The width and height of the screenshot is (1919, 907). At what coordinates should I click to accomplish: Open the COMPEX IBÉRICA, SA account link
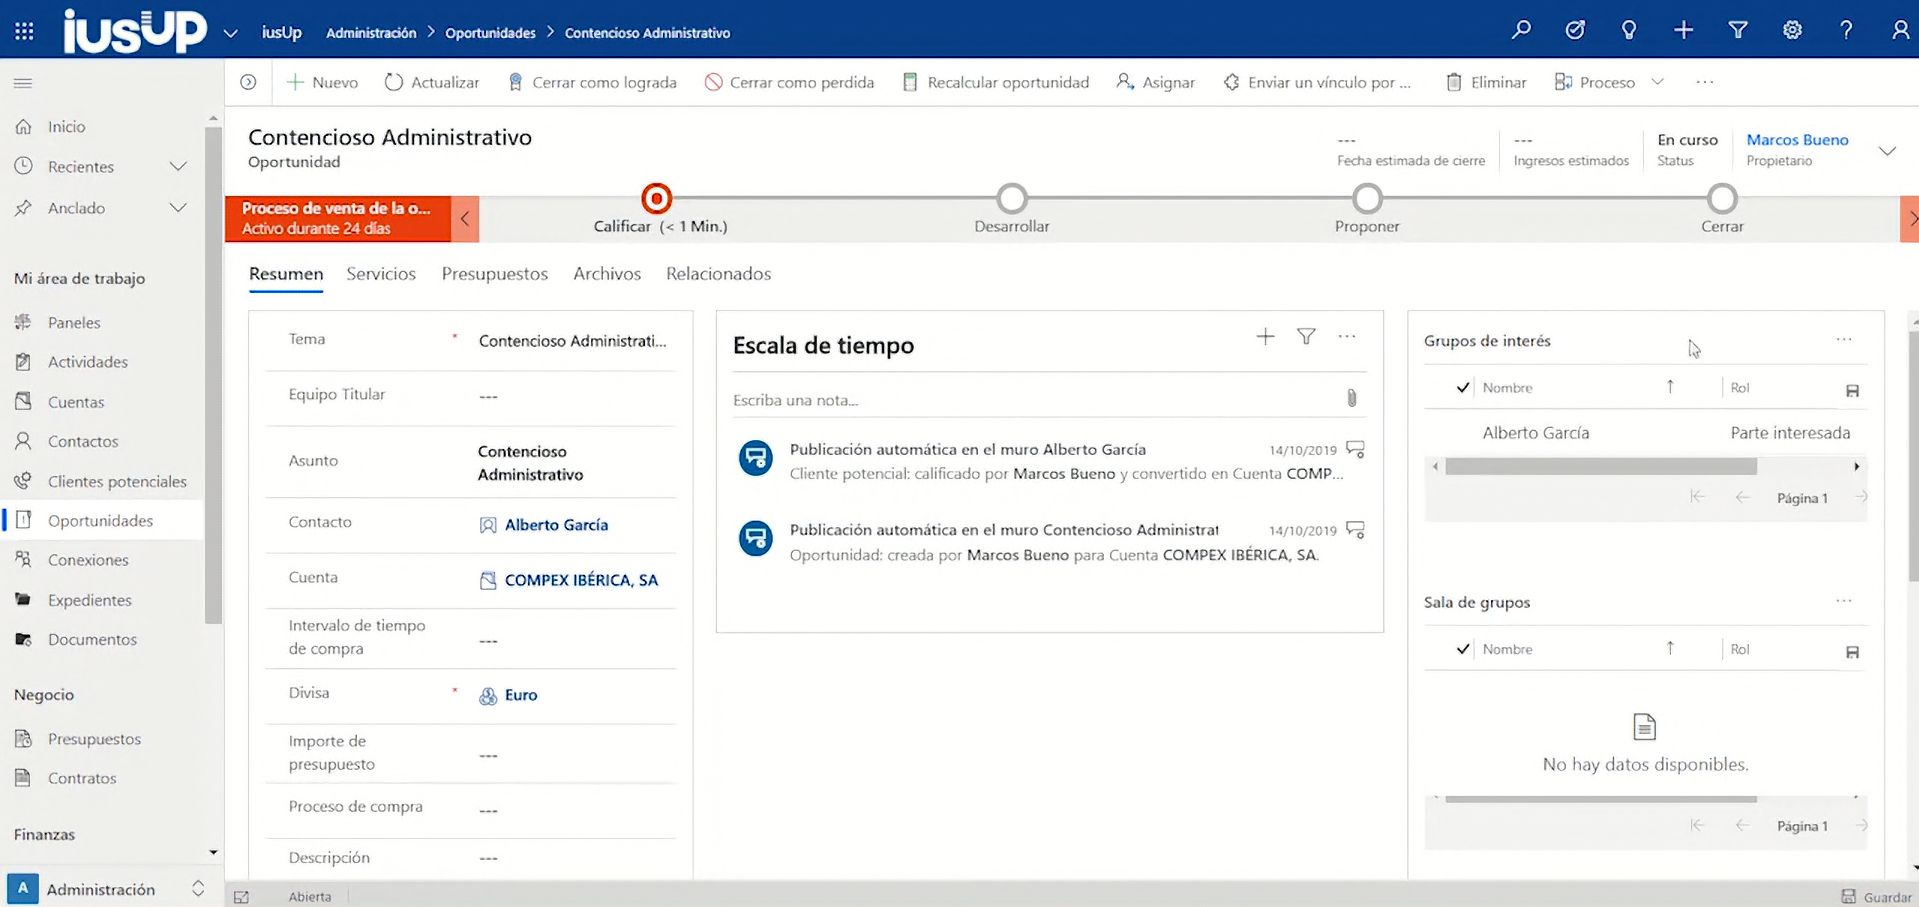[x=581, y=580]
